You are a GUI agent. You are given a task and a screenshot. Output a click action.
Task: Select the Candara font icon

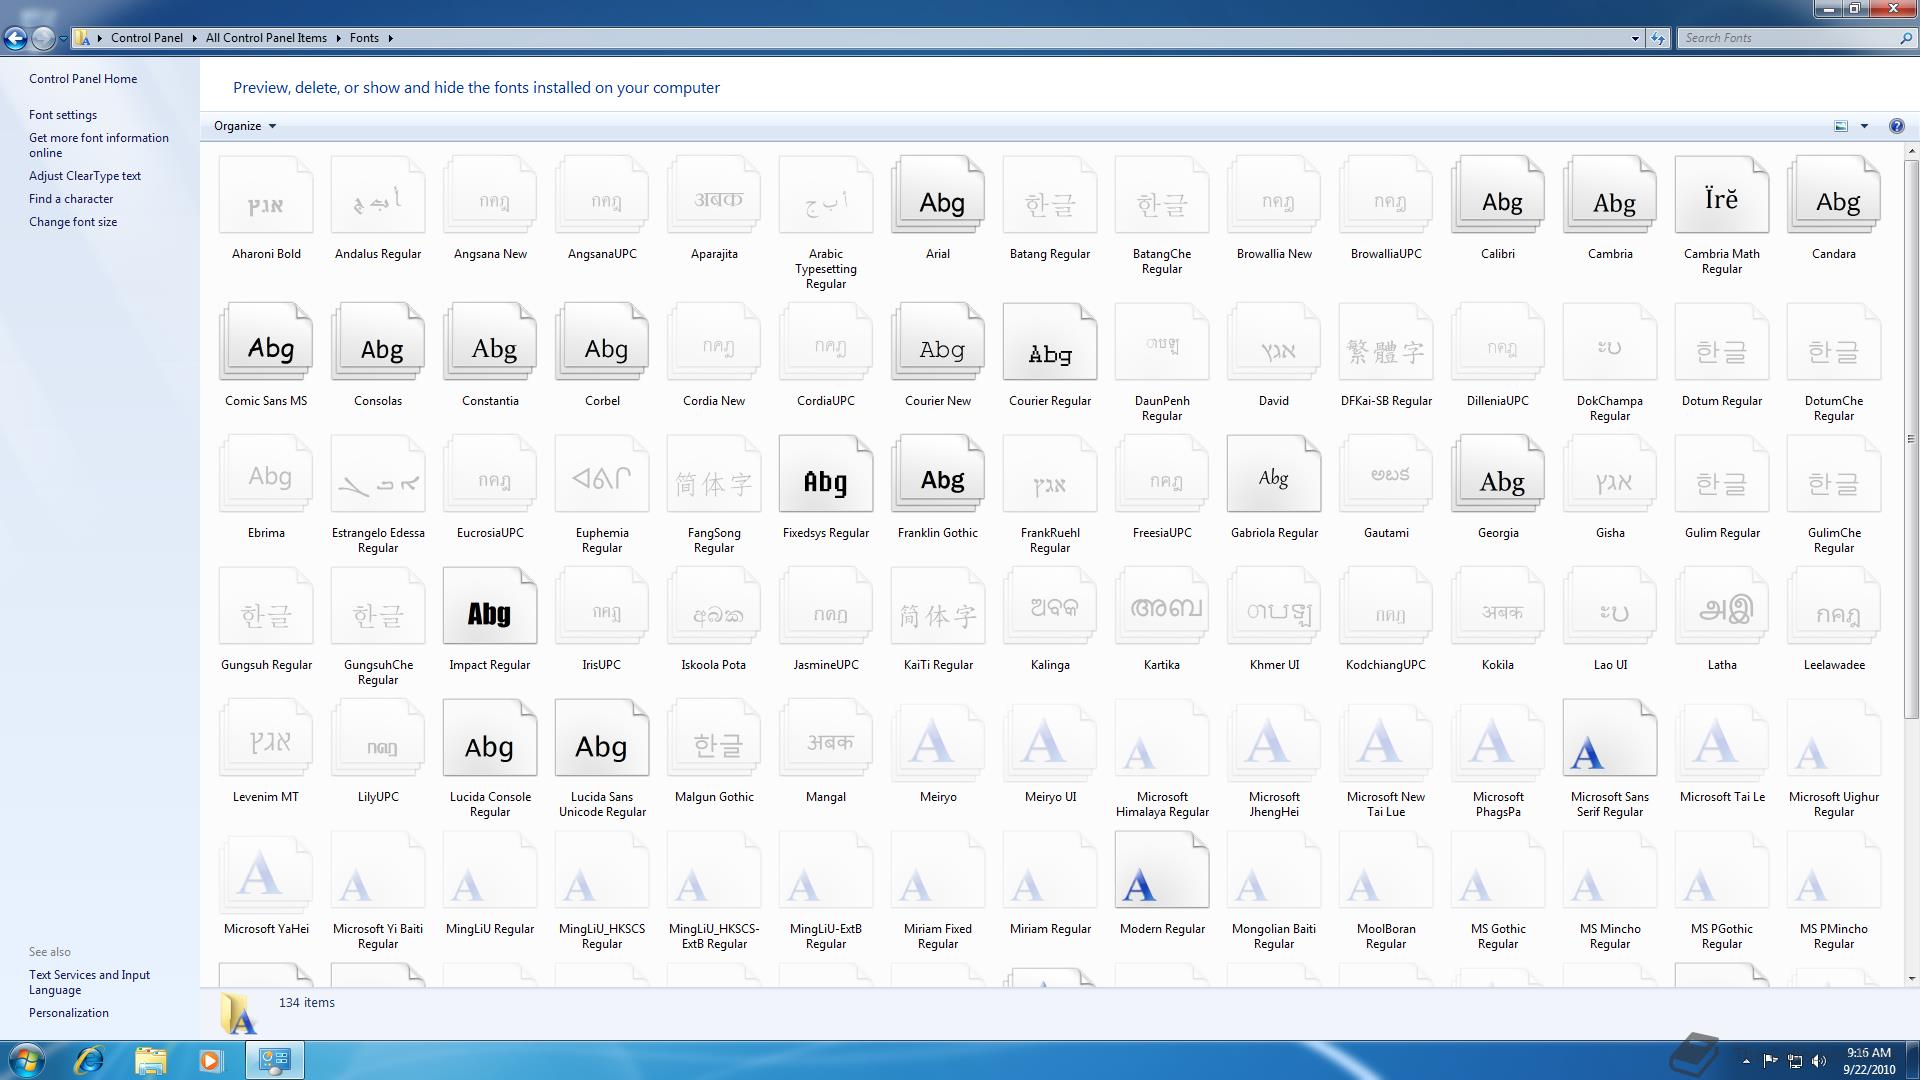pyautogui.click(x=1834, y=196)
